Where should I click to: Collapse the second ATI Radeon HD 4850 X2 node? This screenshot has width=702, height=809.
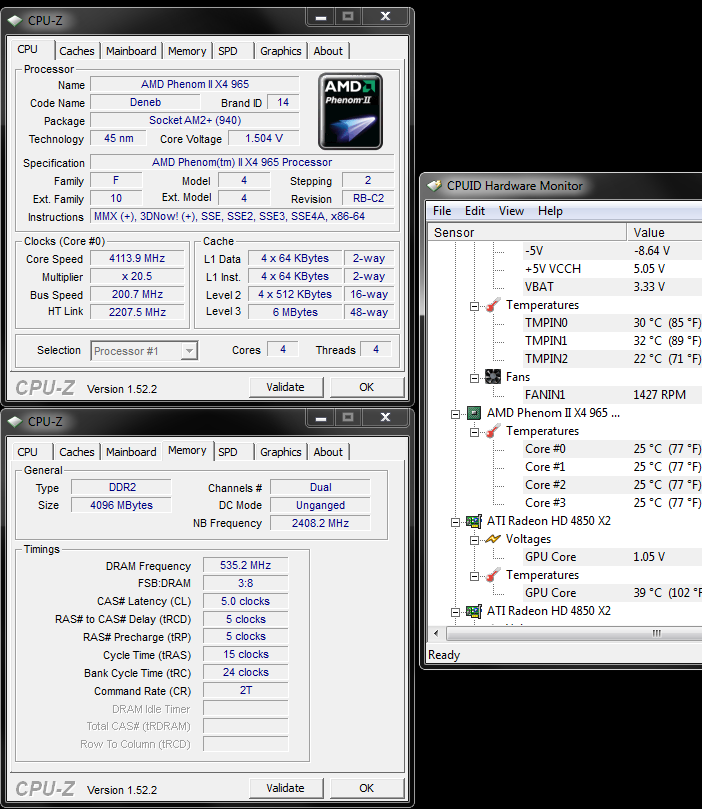click(x=455, y=612)
